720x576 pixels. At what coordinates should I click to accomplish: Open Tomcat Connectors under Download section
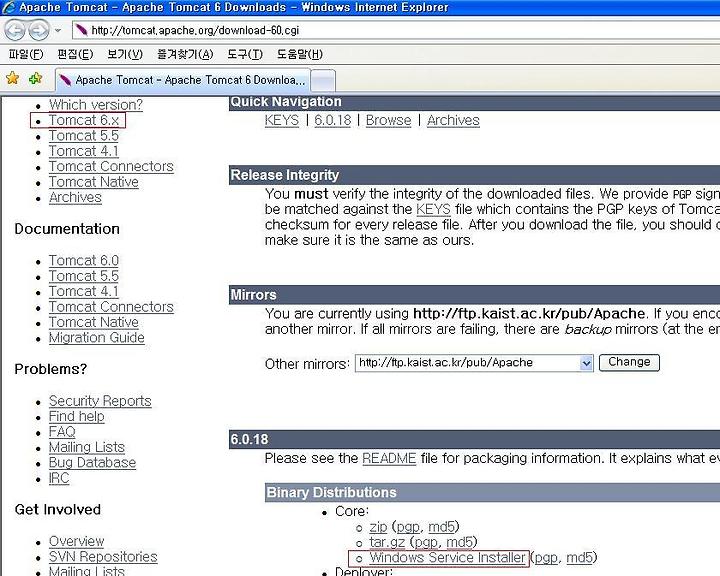(x=111, y=166)
